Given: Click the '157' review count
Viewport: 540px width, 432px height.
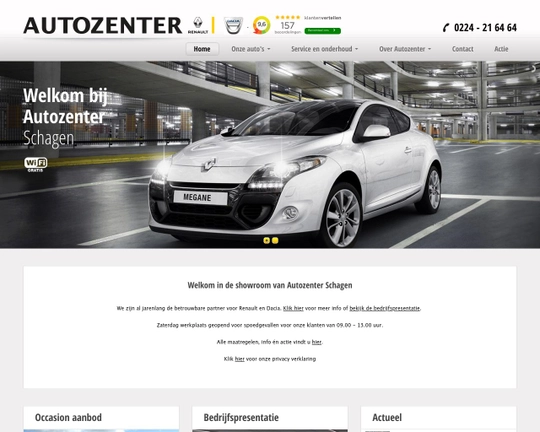Looking at the screenshot, I should [287, 25].
